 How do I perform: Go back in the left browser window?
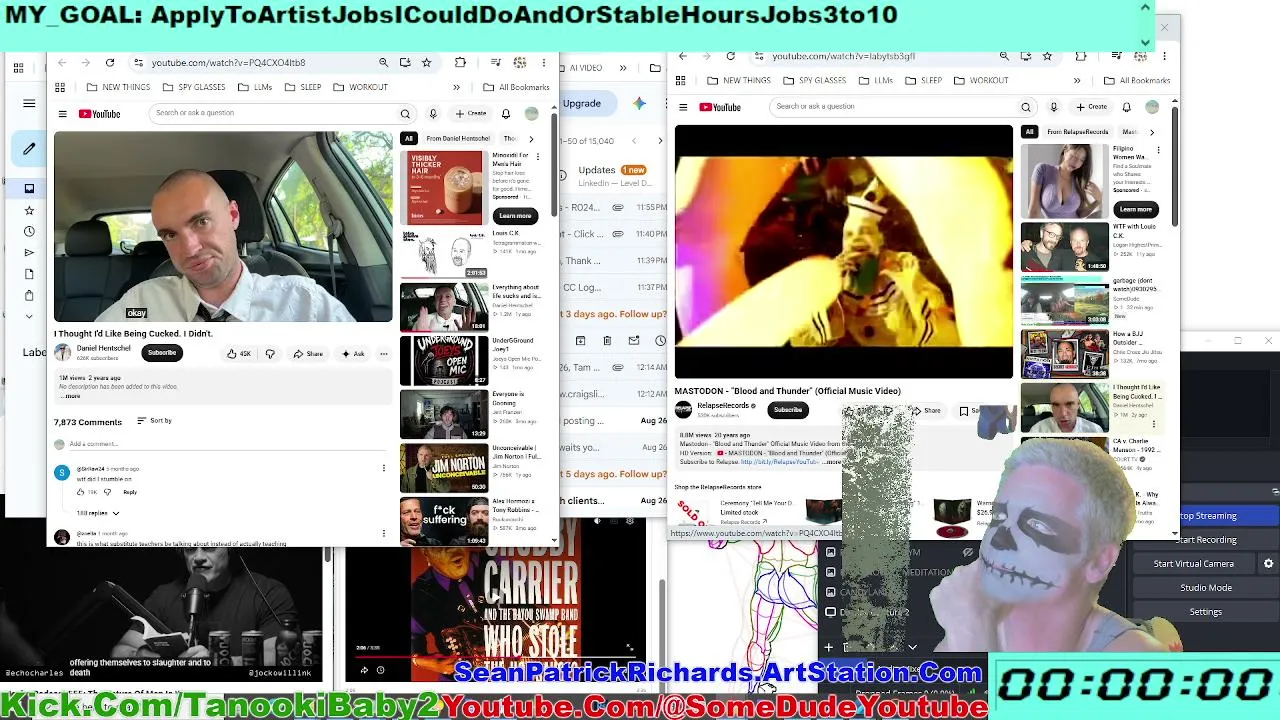point(62,62)
